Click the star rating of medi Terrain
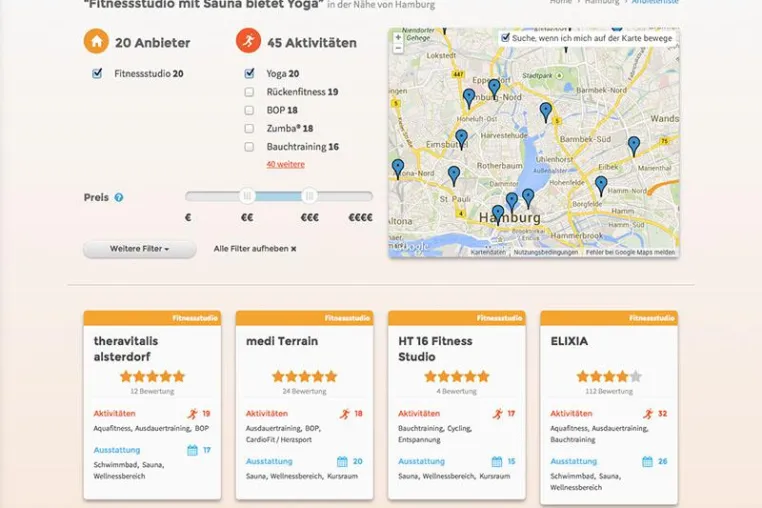 coord(305,376)
